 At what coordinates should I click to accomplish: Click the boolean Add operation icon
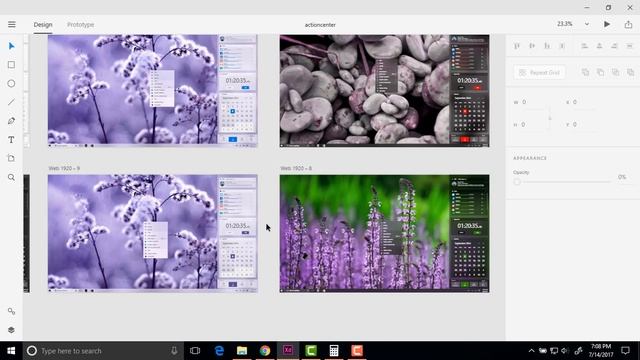coord(585,73)
